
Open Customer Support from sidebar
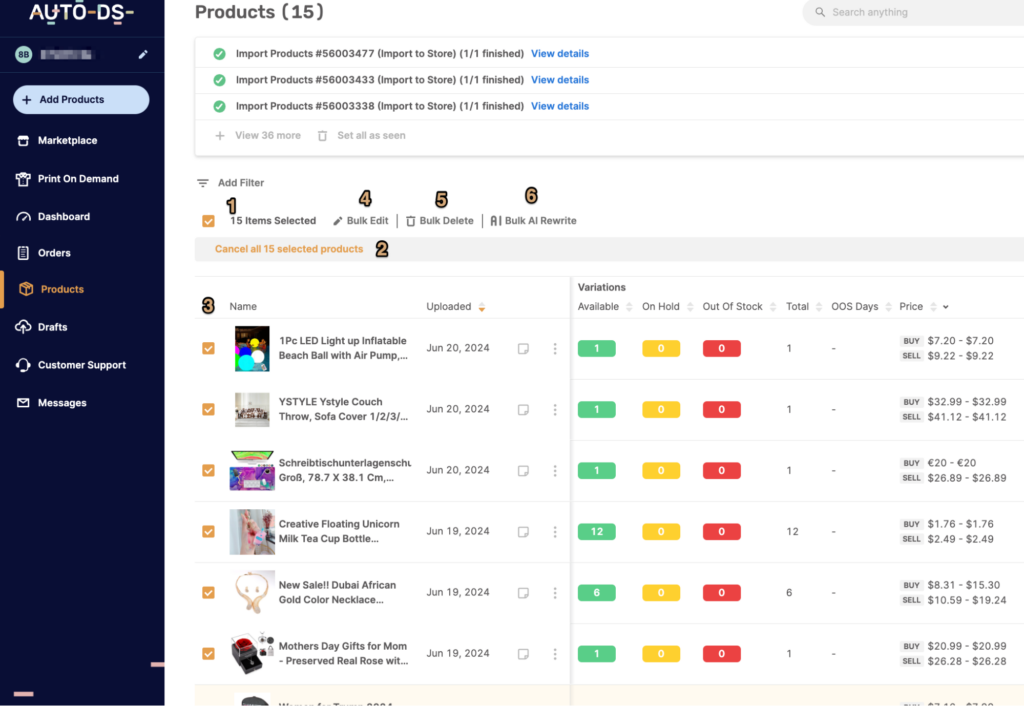[x=82, y=365]
